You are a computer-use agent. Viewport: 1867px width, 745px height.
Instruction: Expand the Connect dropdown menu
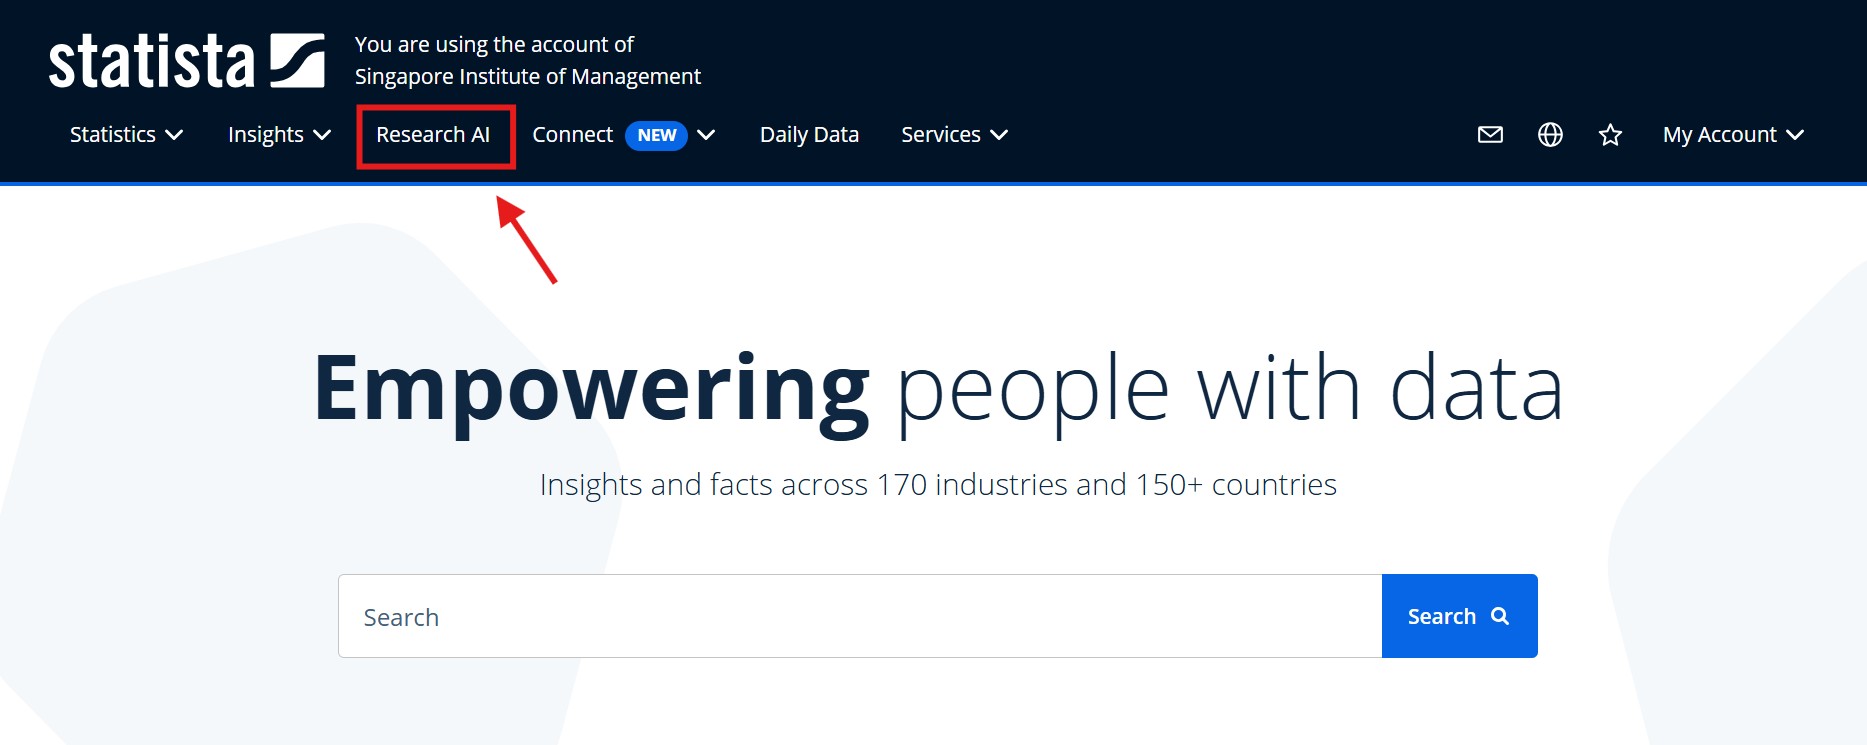(x=623, y=134)
